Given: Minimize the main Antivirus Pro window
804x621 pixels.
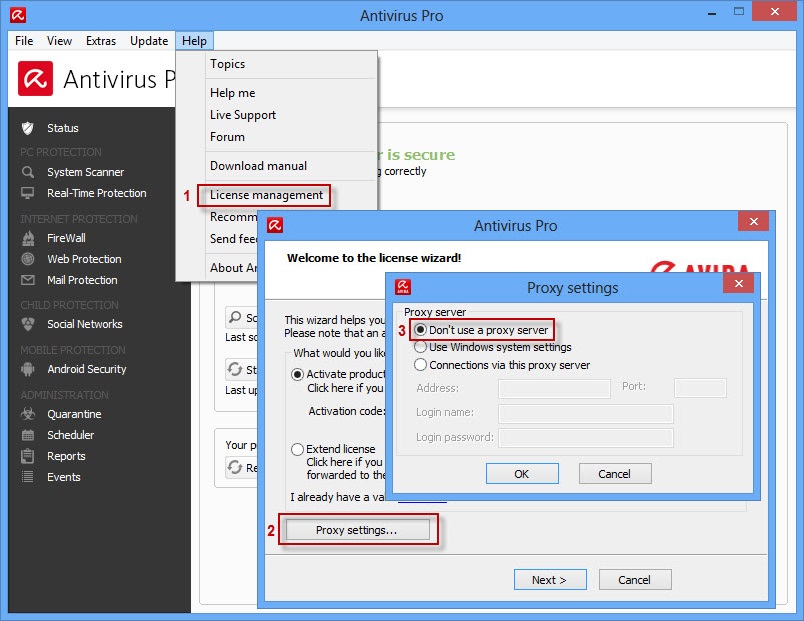Looking at the screenshot, I should pos(712,13).
